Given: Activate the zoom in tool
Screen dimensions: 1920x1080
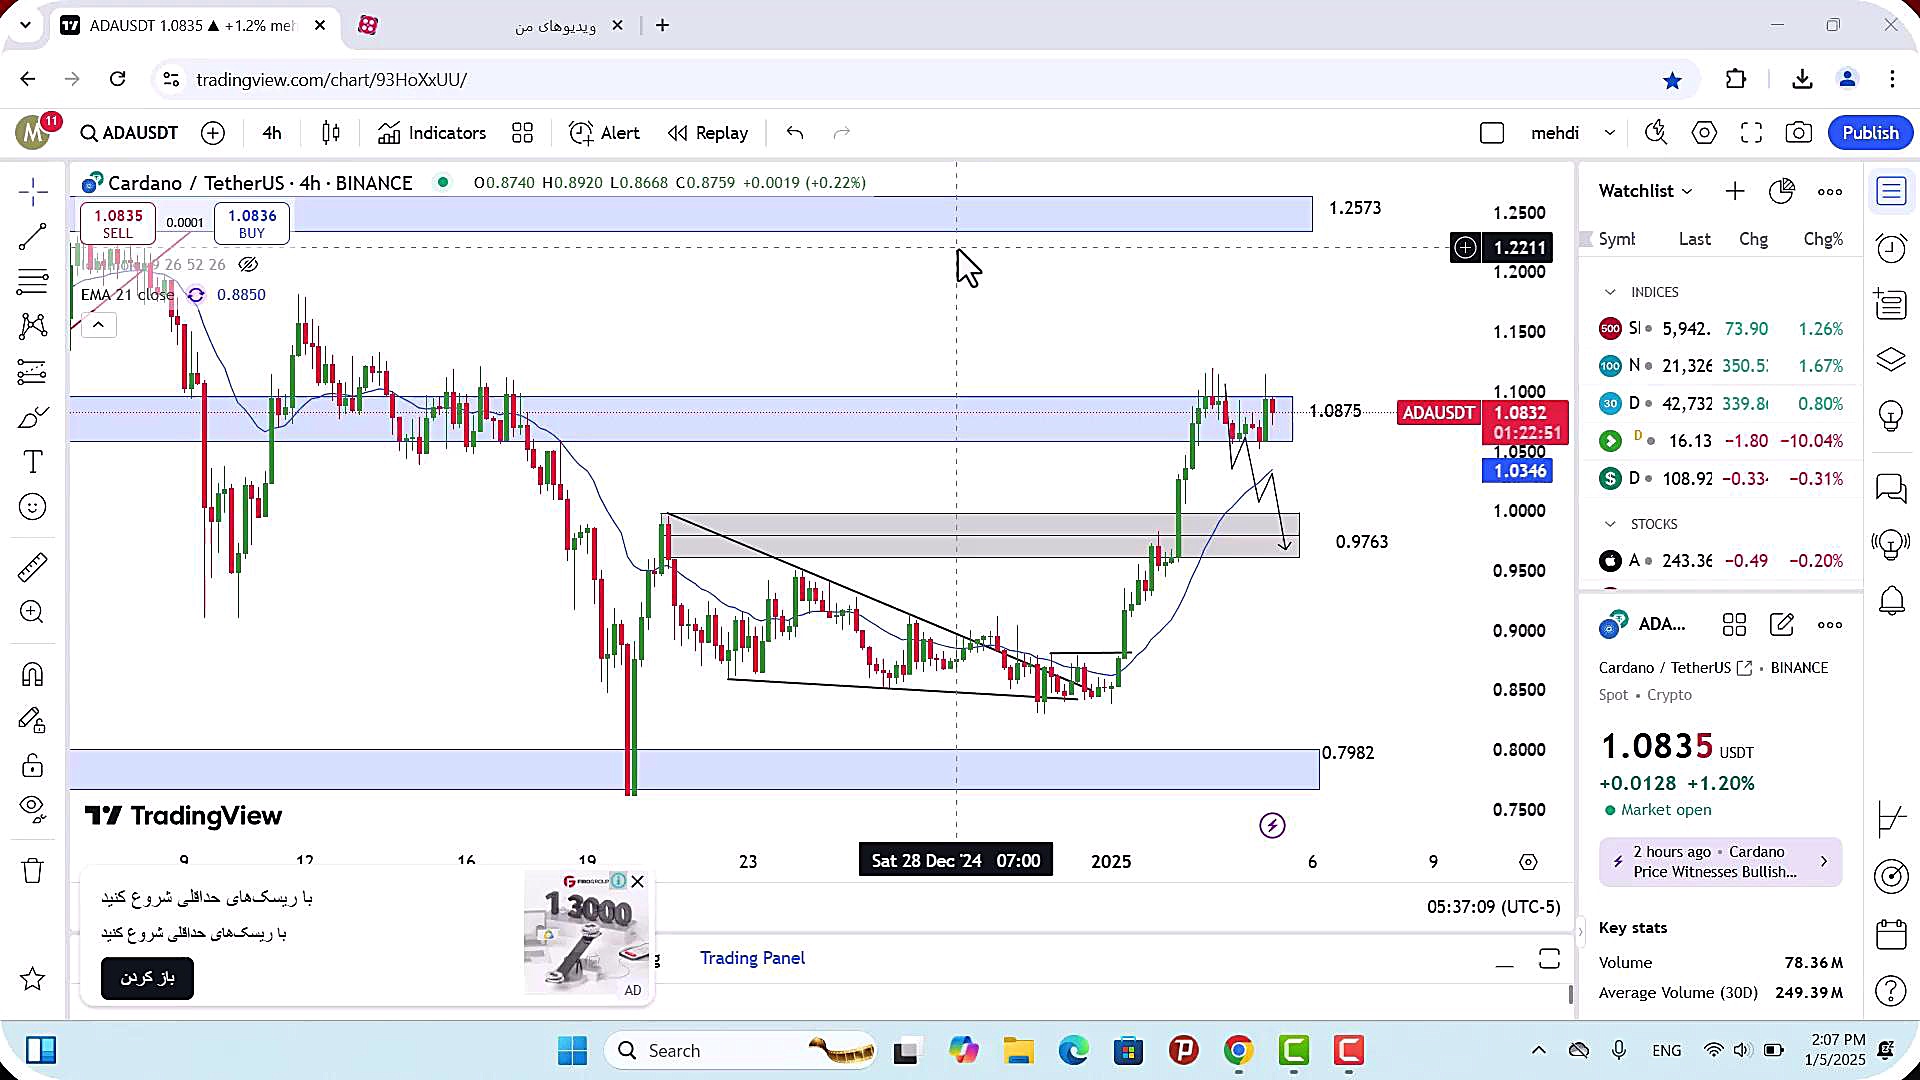Looking at the screenshot, I should point(33,612).
